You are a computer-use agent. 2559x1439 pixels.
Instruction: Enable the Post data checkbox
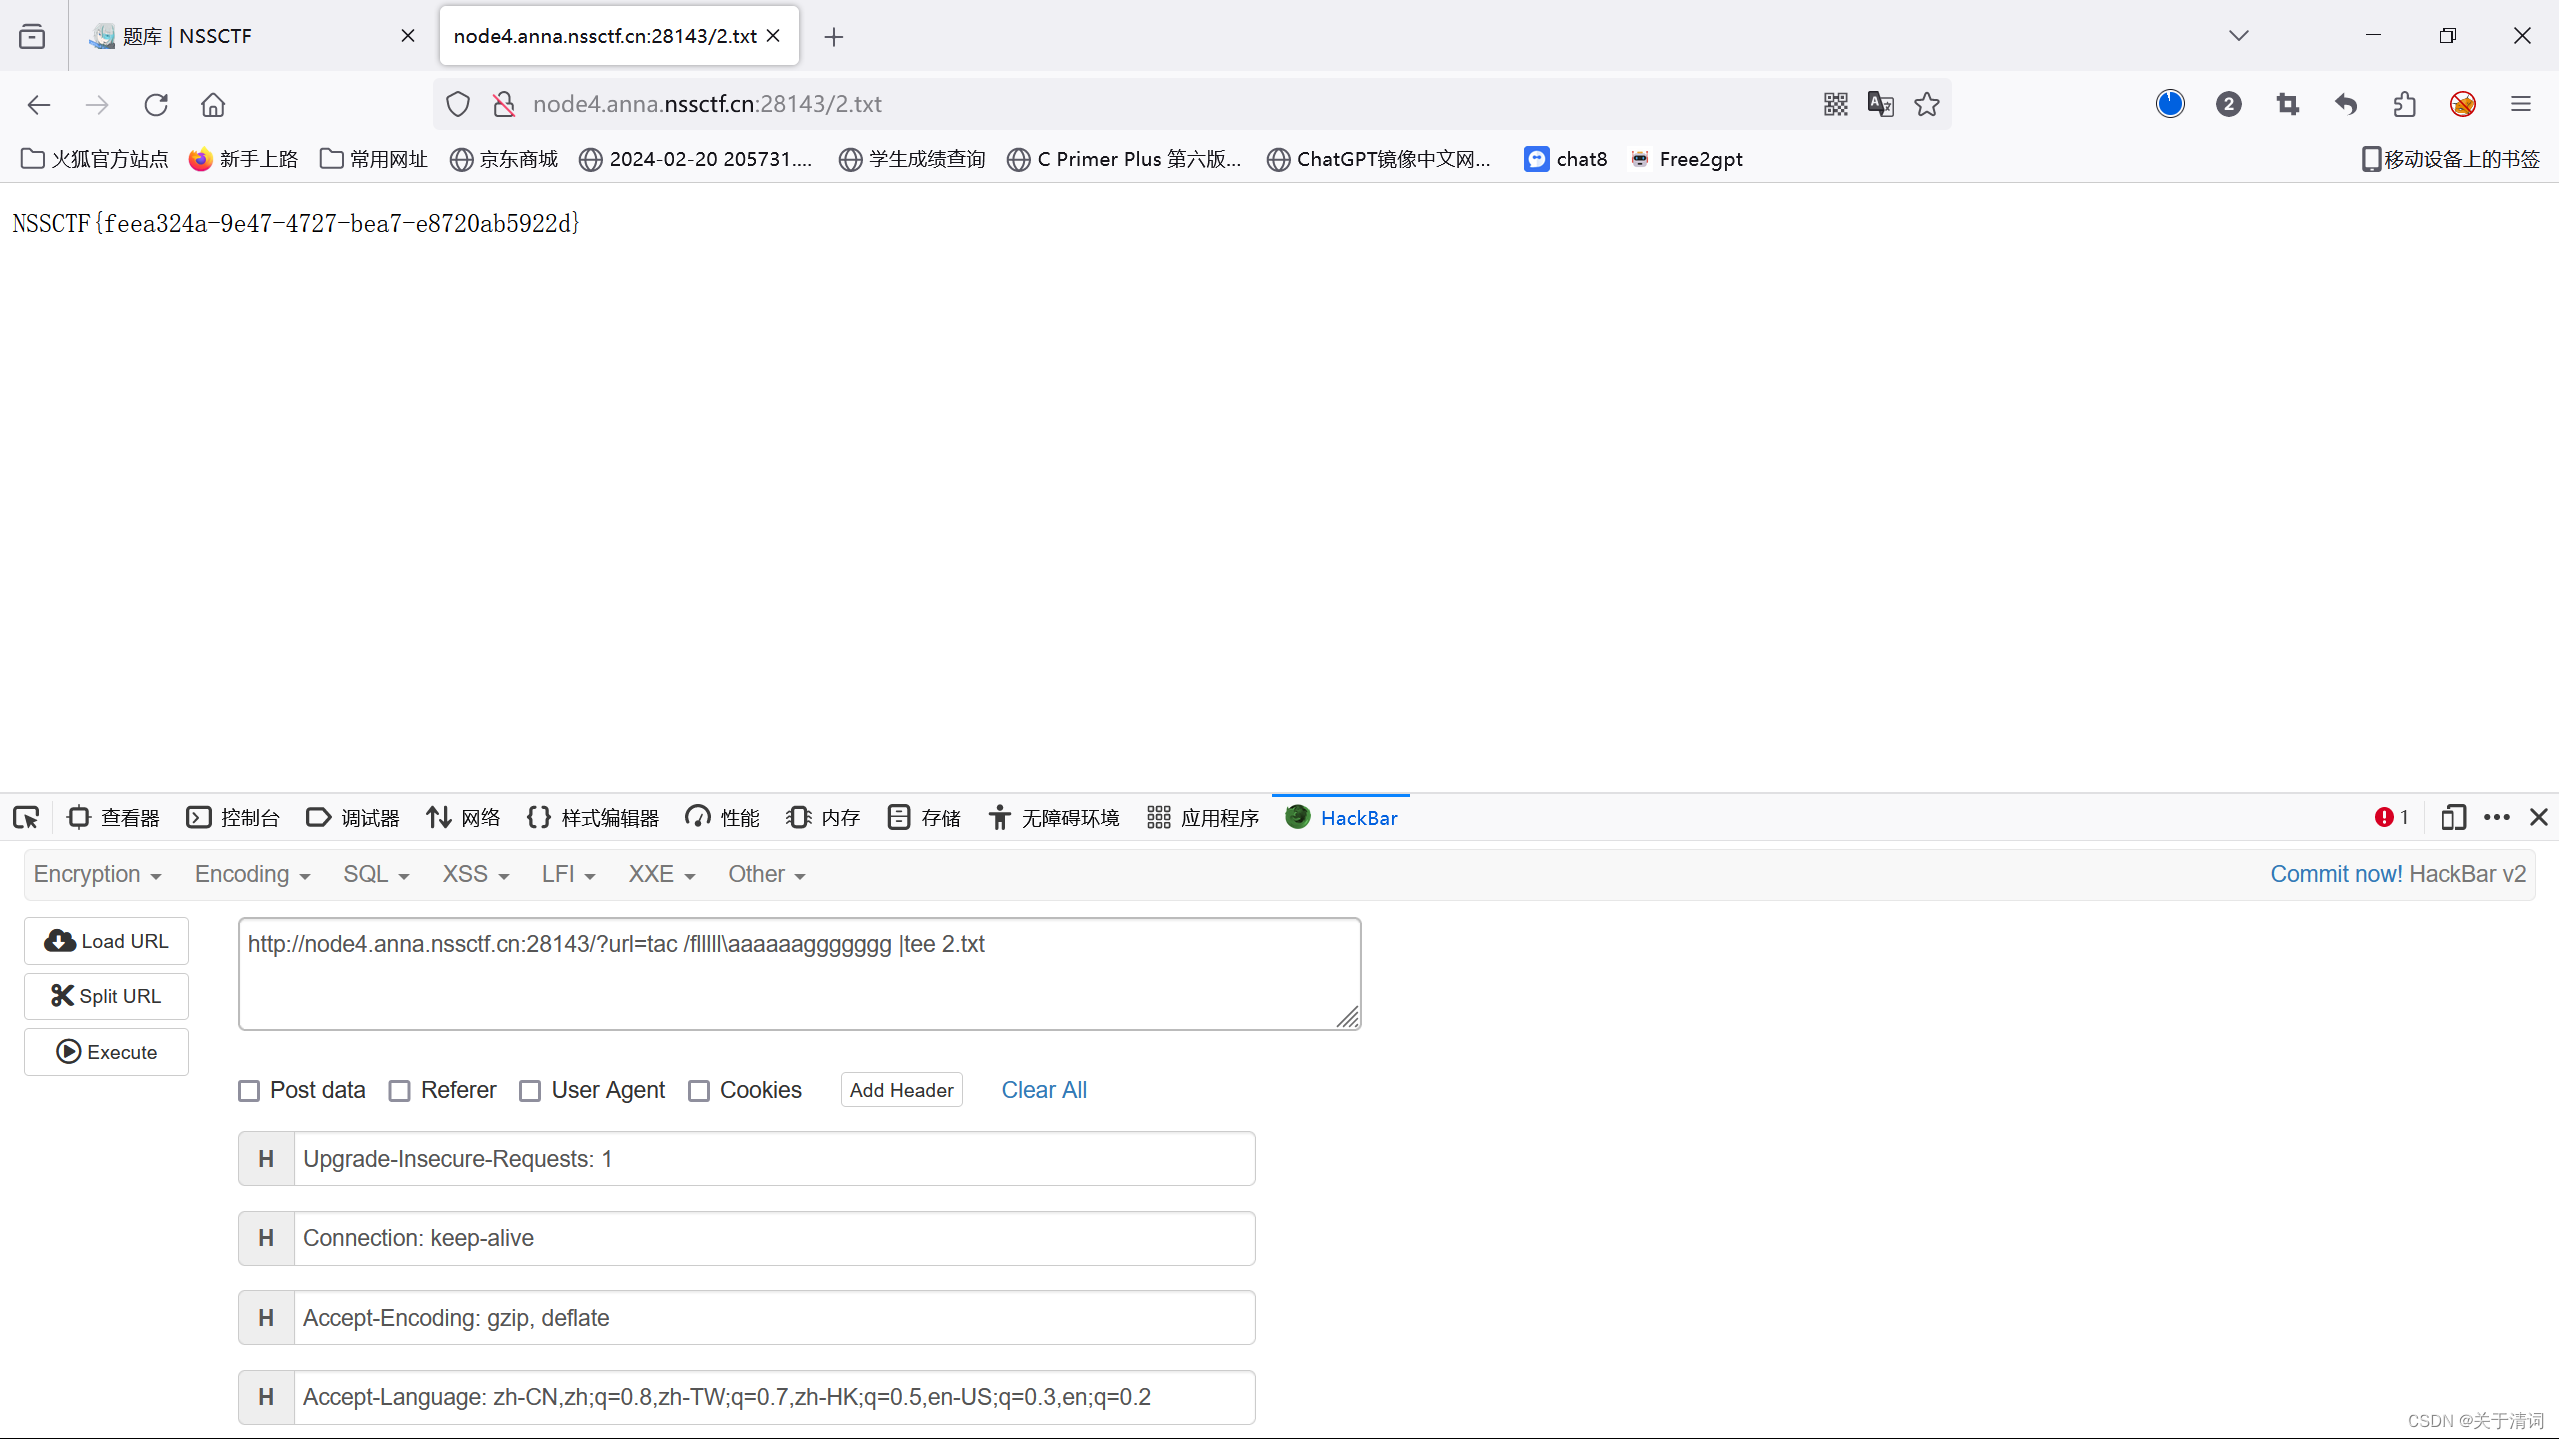click(249, 1091)
